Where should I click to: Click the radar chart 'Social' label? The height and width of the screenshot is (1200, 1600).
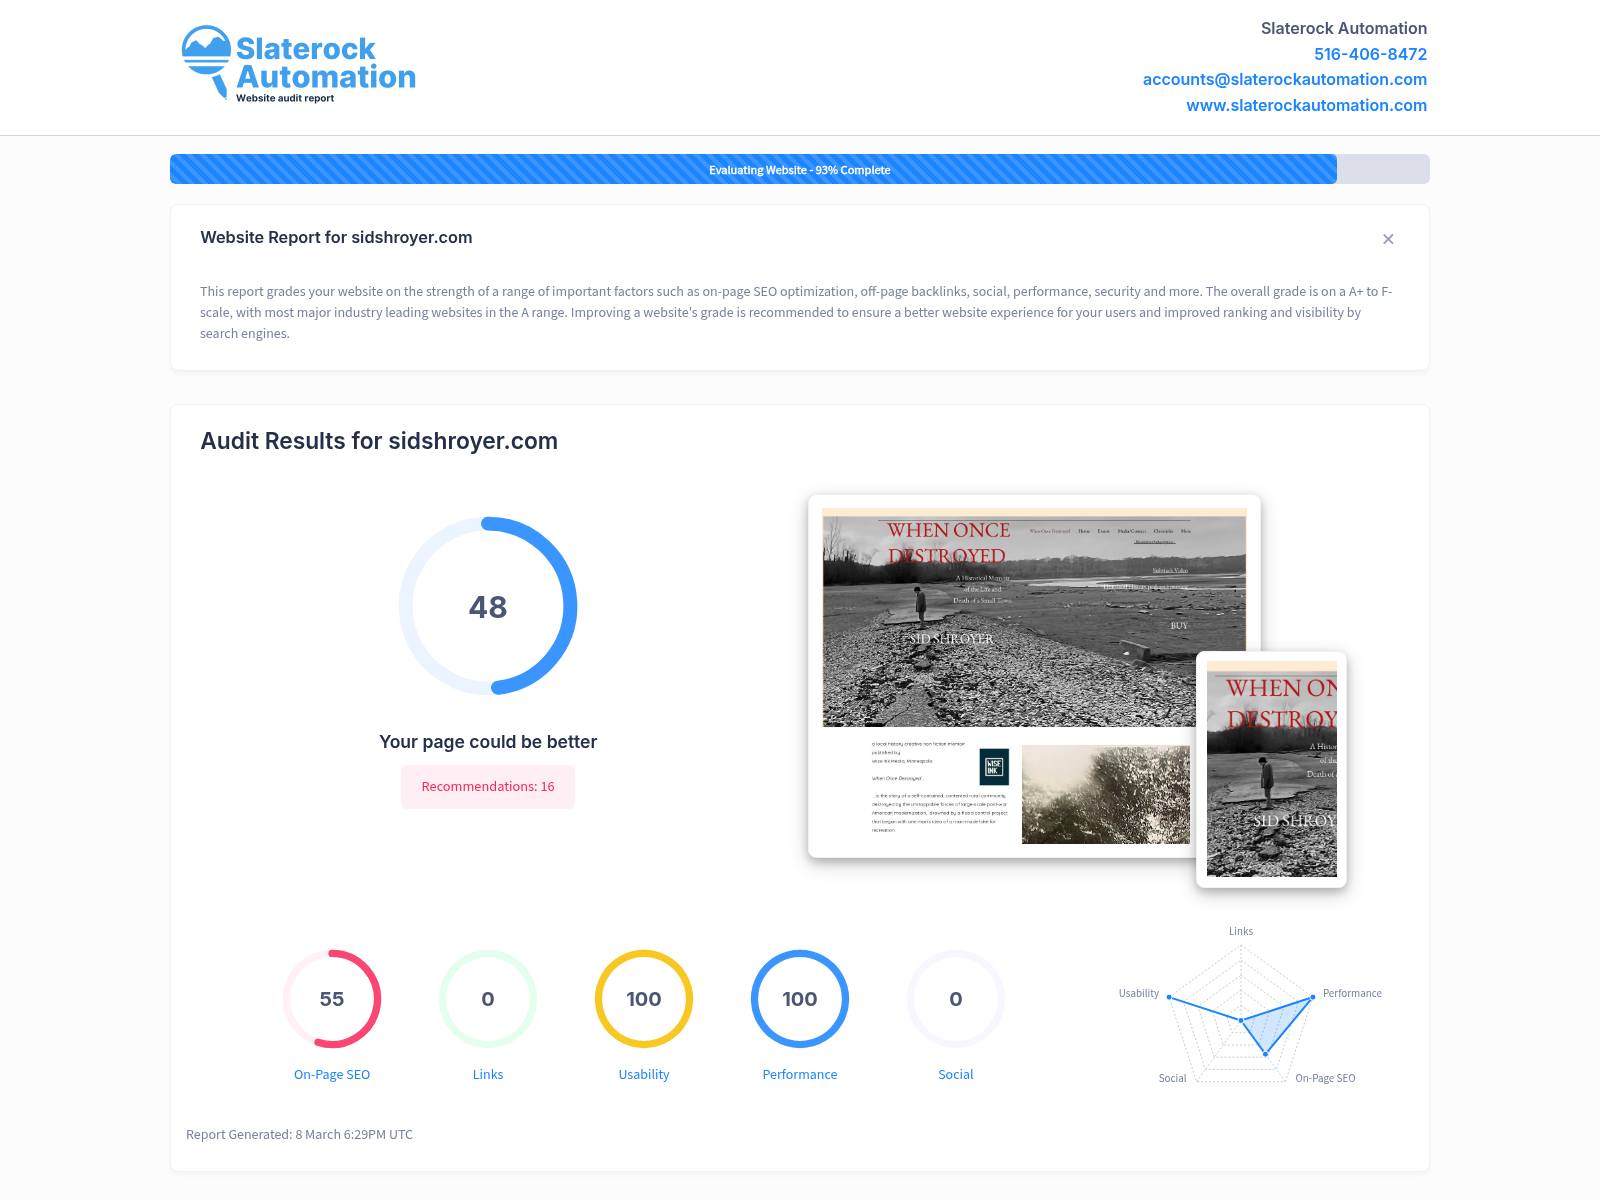[1172, 1078]
